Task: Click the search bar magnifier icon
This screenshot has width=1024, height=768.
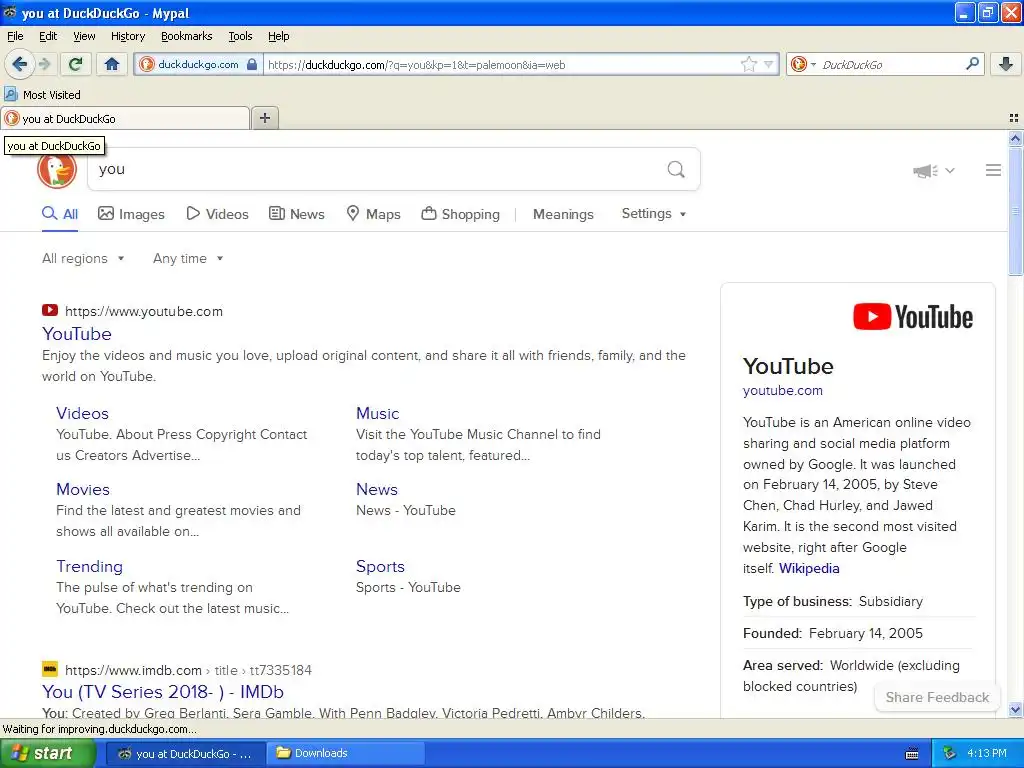Action: [x=972, y=64]
